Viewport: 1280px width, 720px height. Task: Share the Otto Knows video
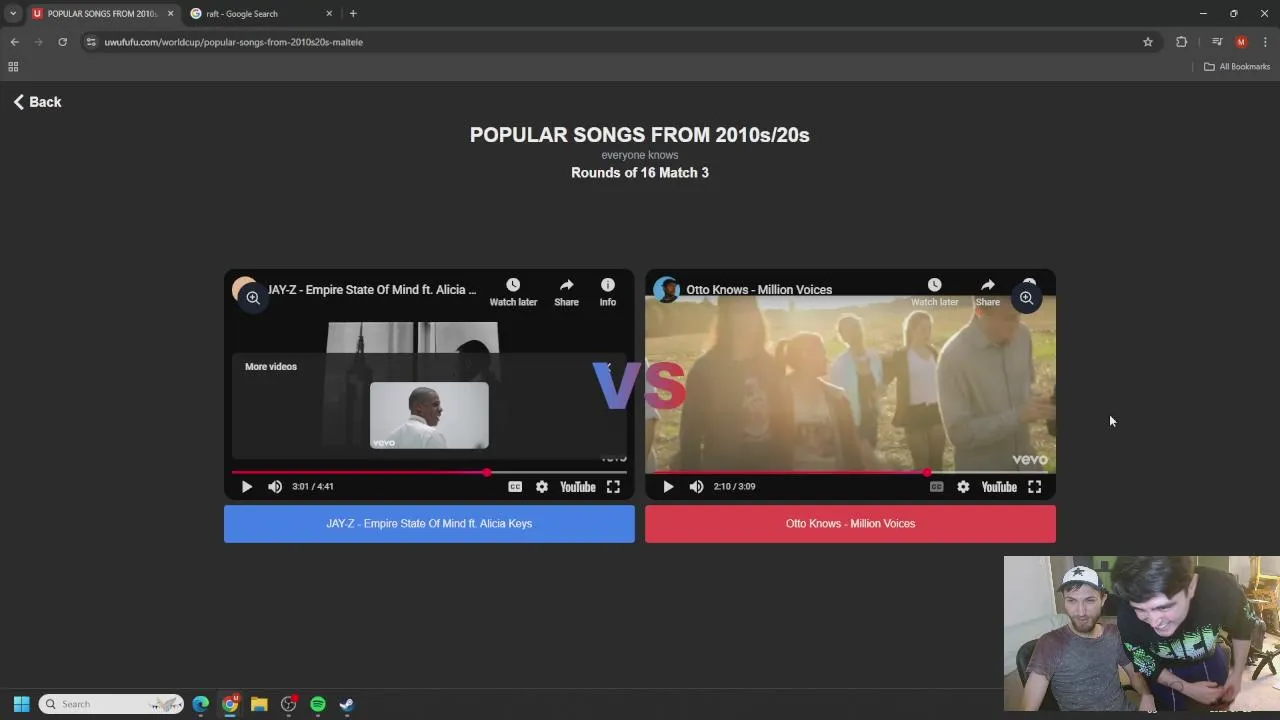click(987, 292)
